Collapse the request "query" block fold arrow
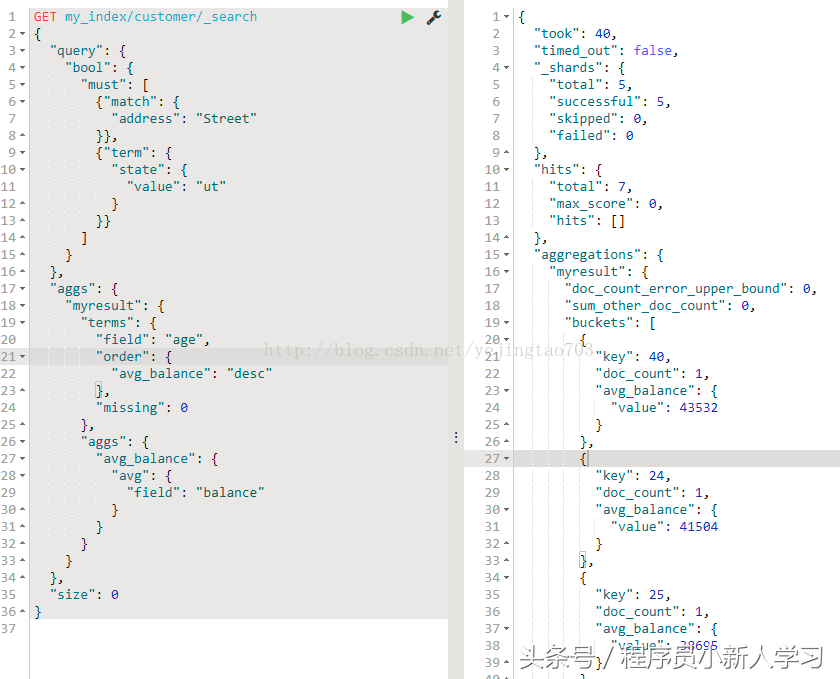 point(22,51)
